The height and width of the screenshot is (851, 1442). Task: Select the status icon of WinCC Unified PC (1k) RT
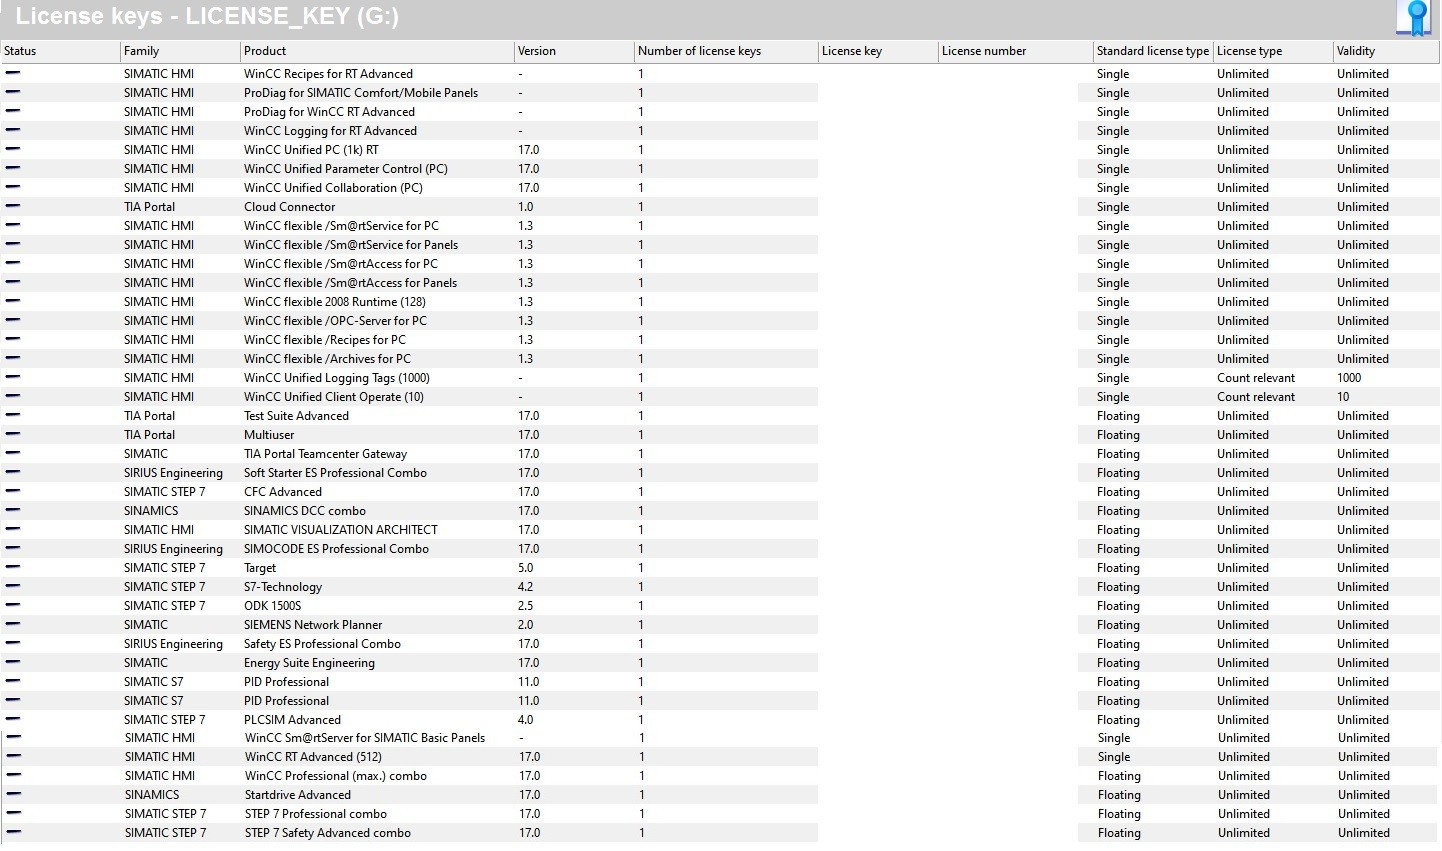click(x=13, y=149)
